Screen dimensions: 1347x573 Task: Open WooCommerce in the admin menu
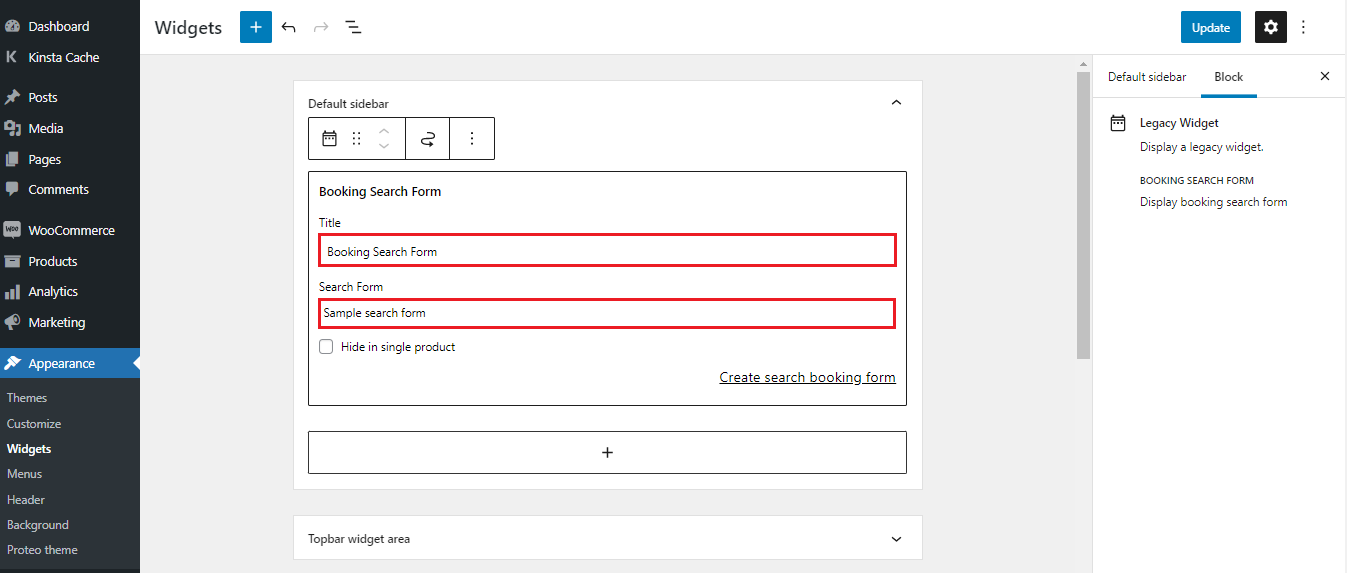click(71, 230)
